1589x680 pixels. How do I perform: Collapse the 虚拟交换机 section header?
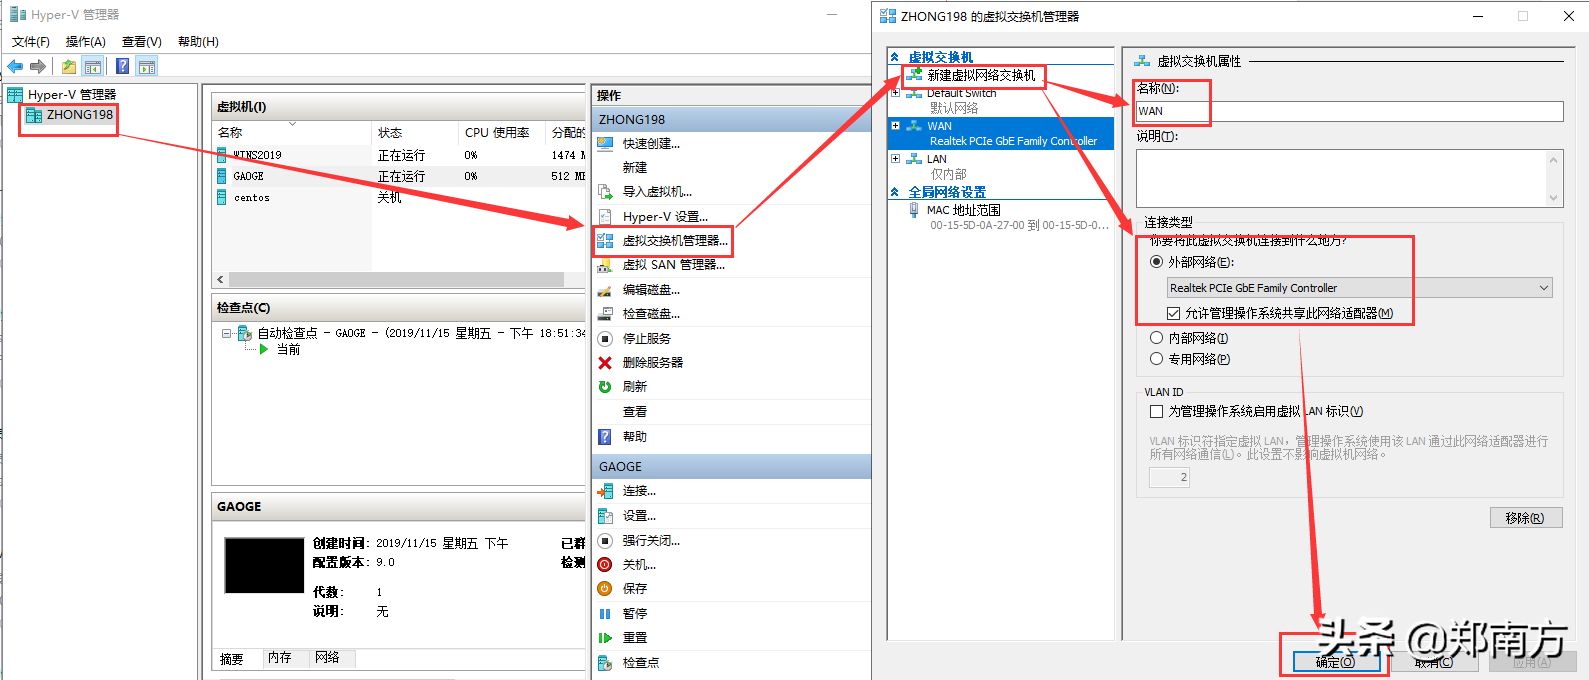click(895, 57)
